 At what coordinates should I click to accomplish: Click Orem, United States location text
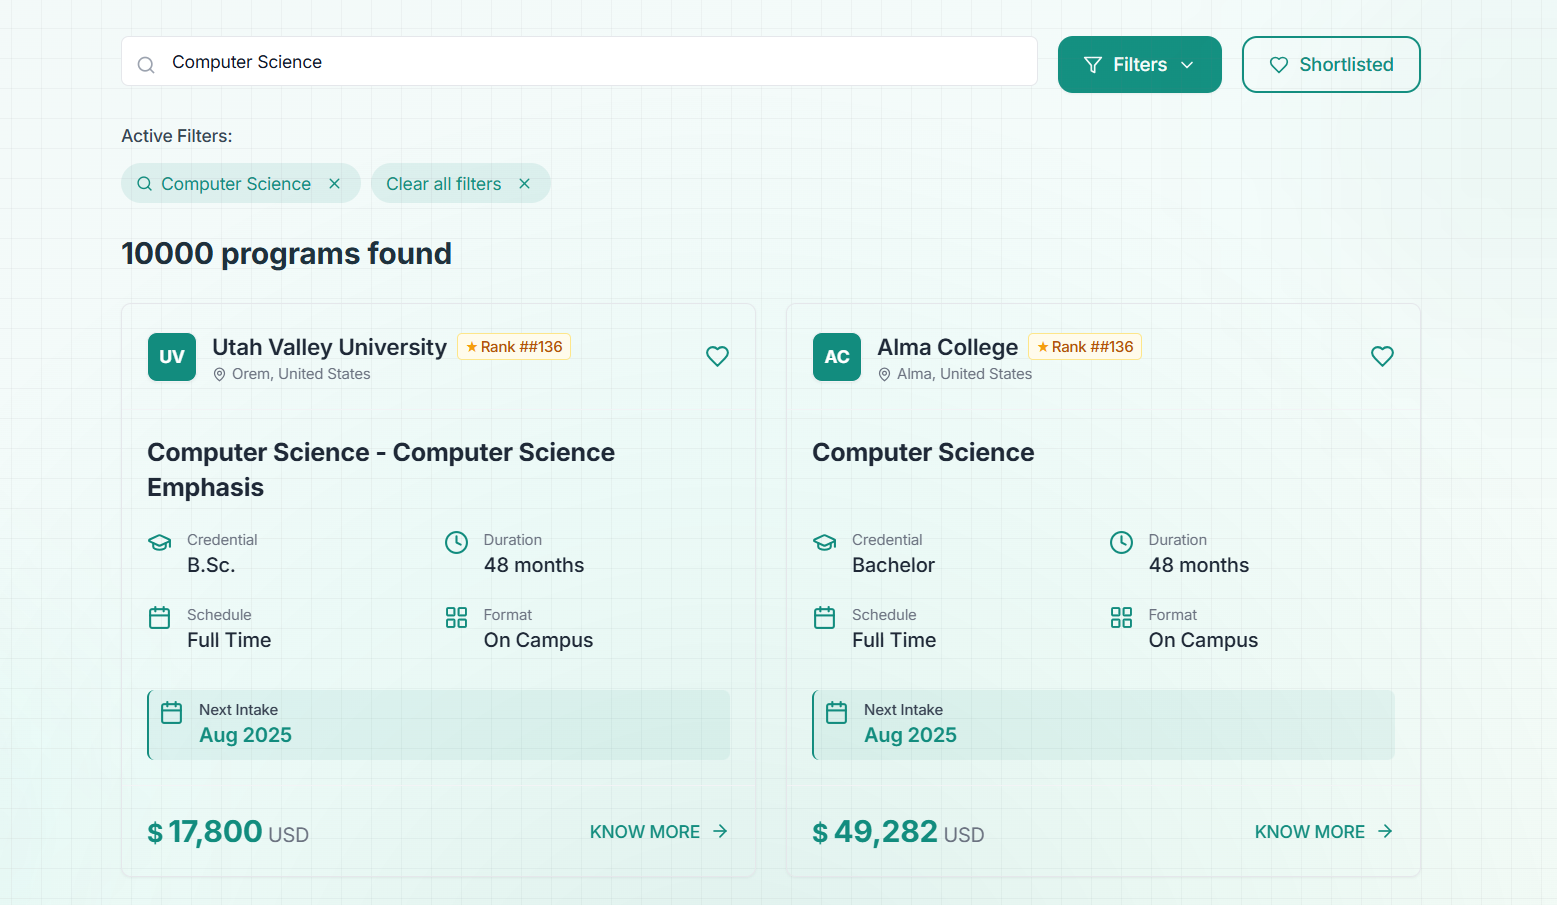point(301,374)
